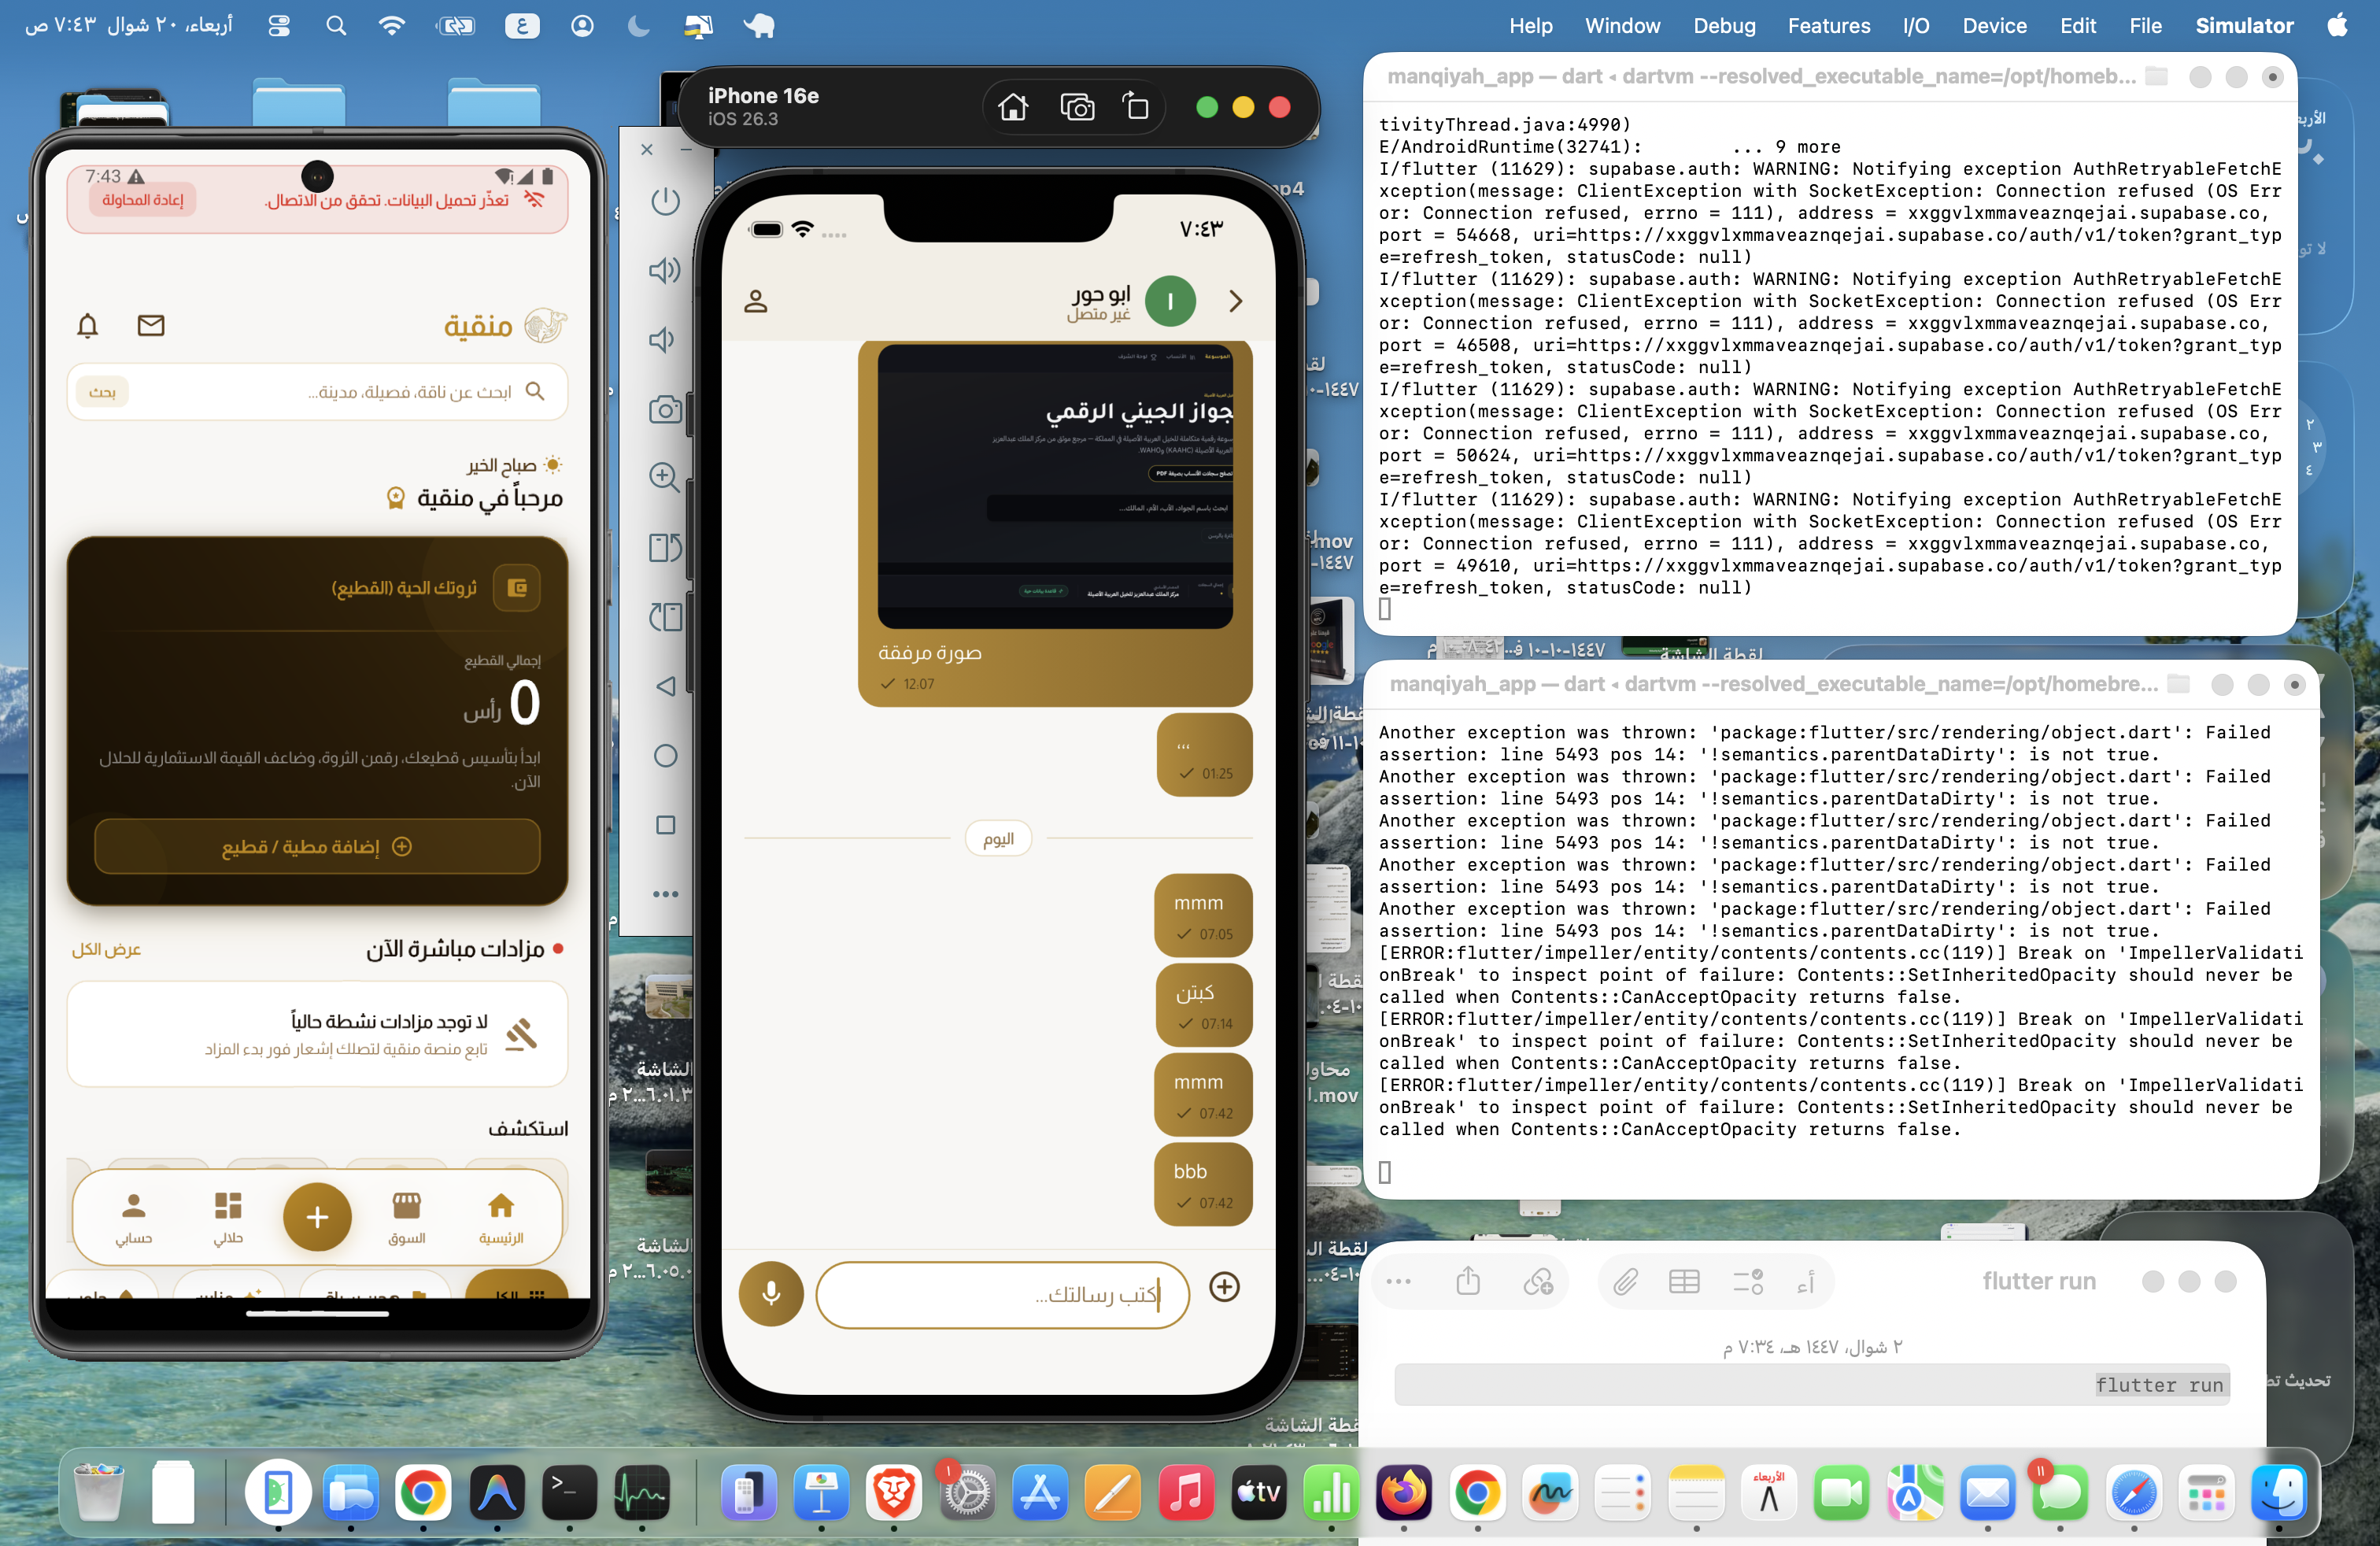Open the Notes more options ellipsis menu
Viewport: 2380px width, 1546px height.
[x=1398, y=1281]
